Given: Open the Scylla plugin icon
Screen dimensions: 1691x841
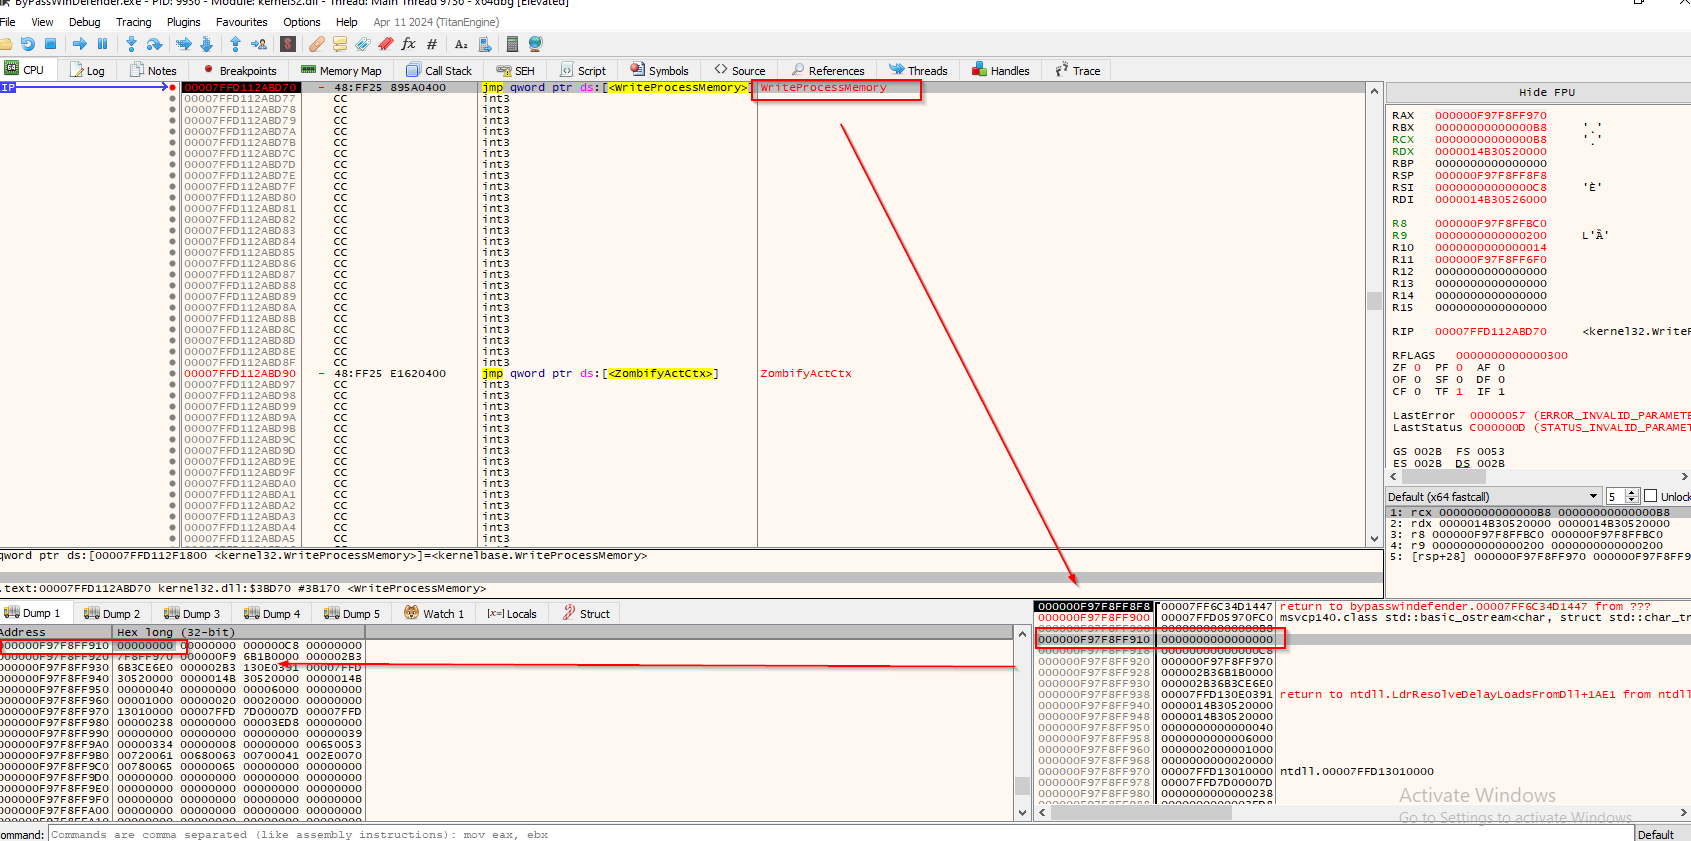Looking at the screenshot, I should pos(288,44).
